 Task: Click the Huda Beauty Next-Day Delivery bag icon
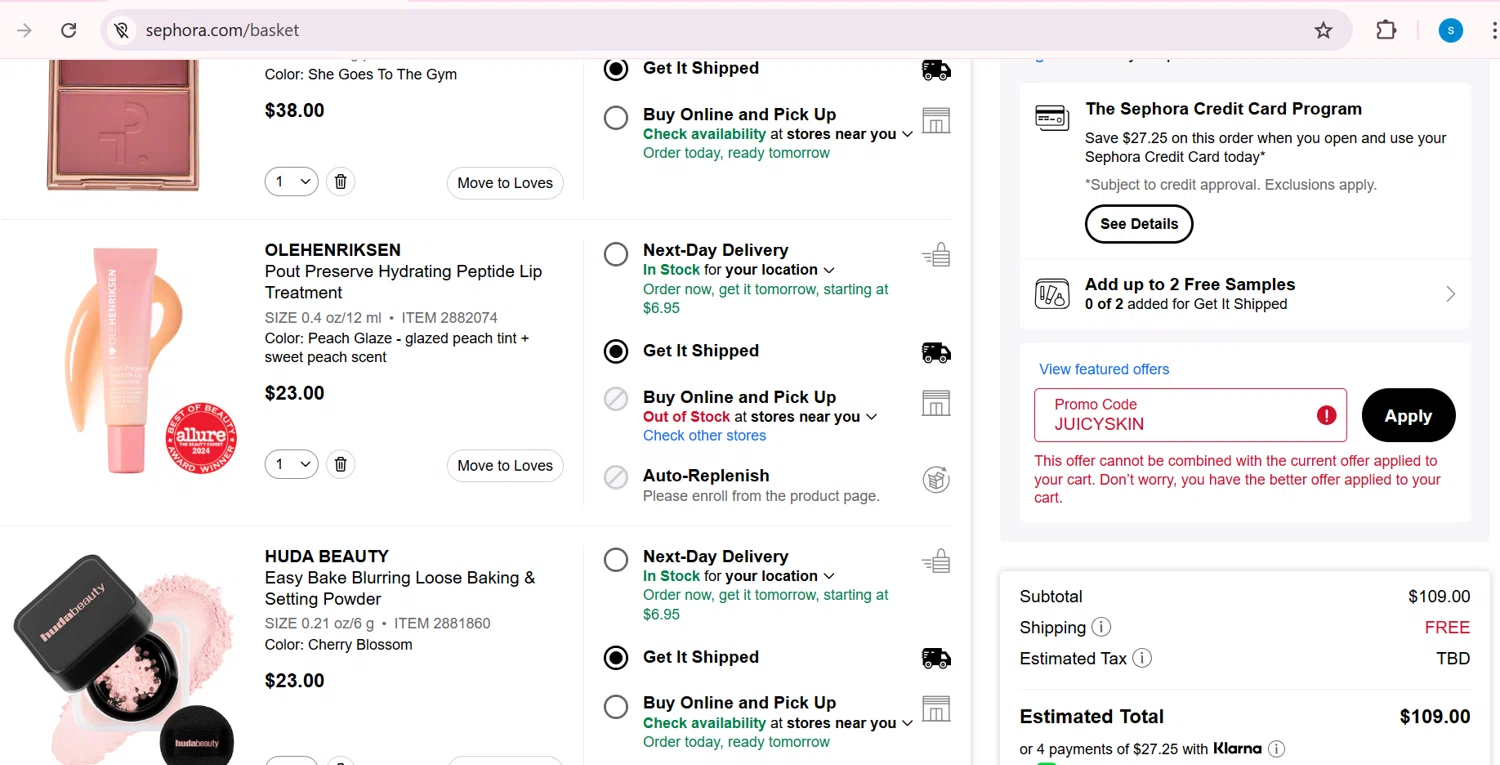click(936, 561)
